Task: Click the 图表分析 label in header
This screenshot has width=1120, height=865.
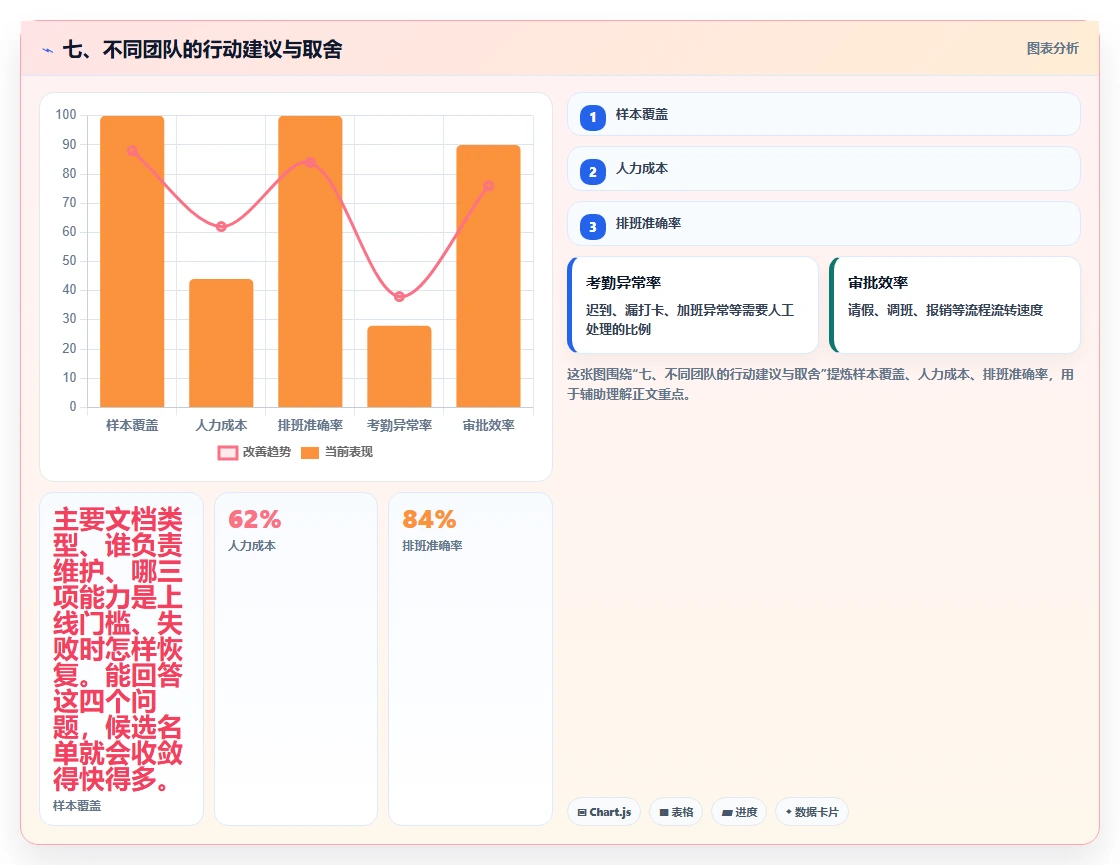Action: (1052, 49)
